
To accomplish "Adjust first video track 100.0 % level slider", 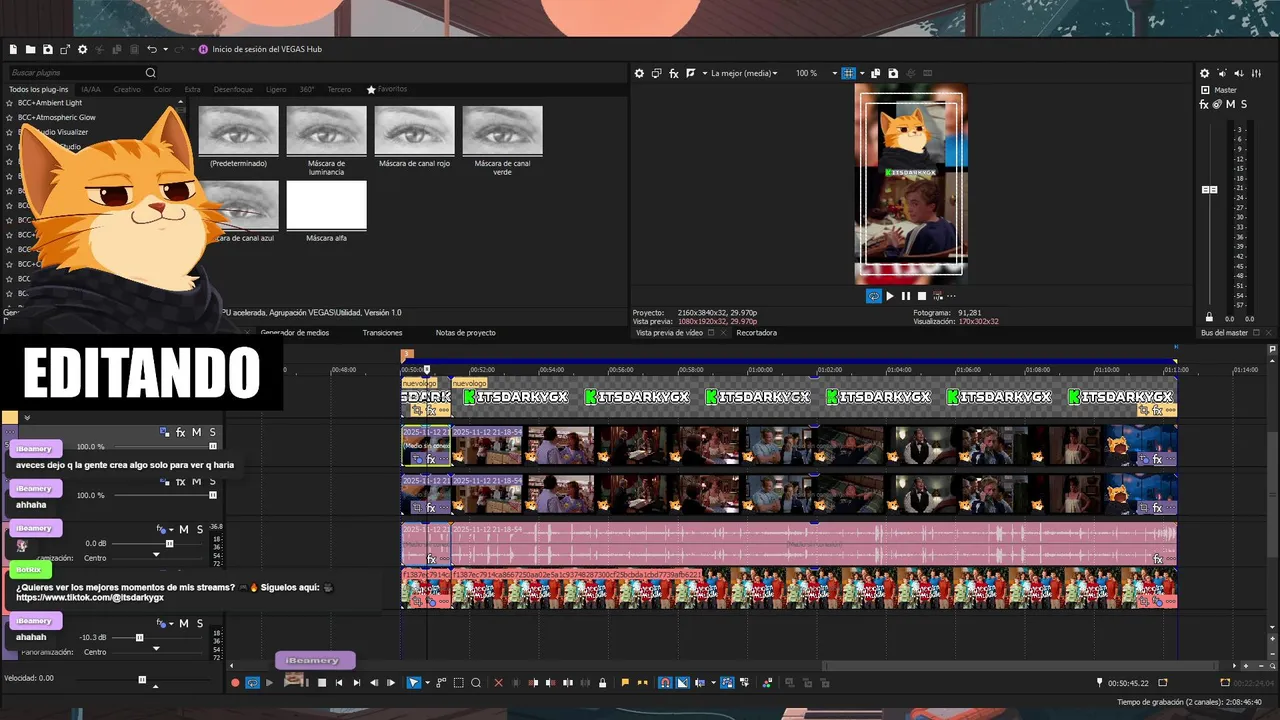I will point(212,446).
